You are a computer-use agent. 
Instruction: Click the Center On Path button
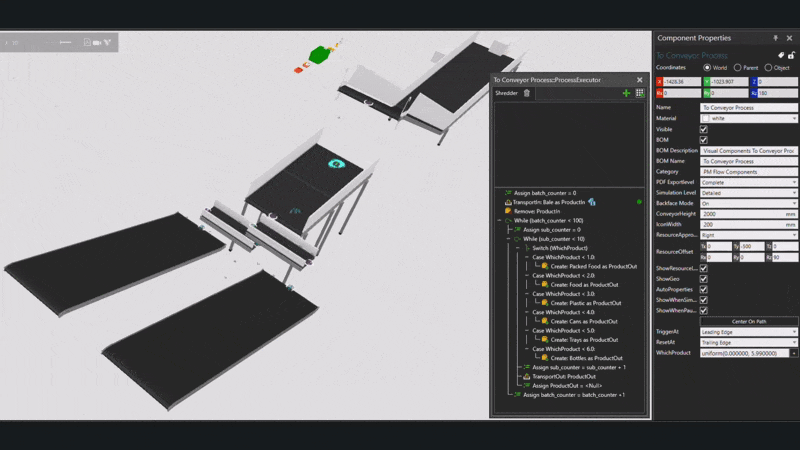(749, 320)
